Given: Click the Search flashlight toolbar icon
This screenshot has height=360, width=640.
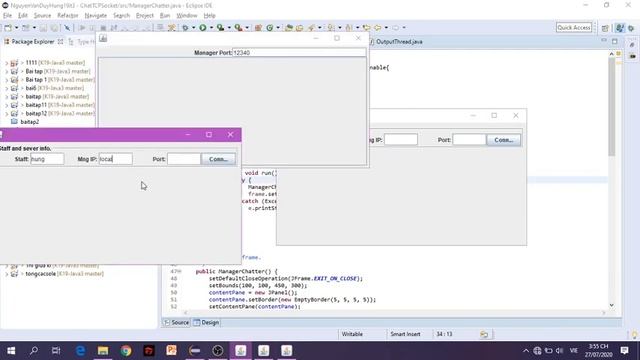Looking at the screenshot, I should coord(312,28).
